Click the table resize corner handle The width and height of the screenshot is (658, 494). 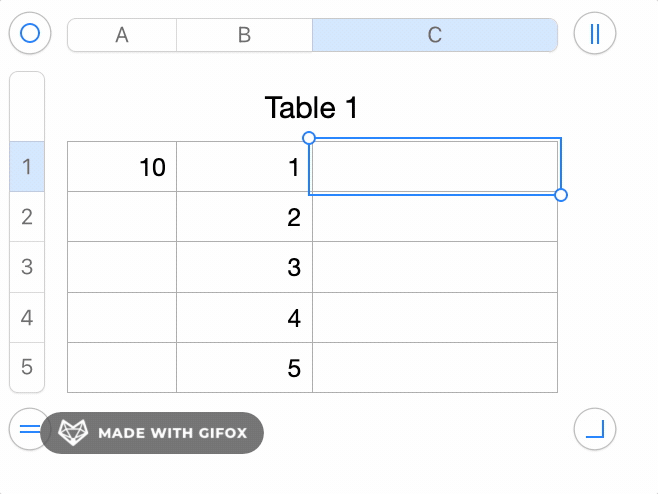coord(595,430)
